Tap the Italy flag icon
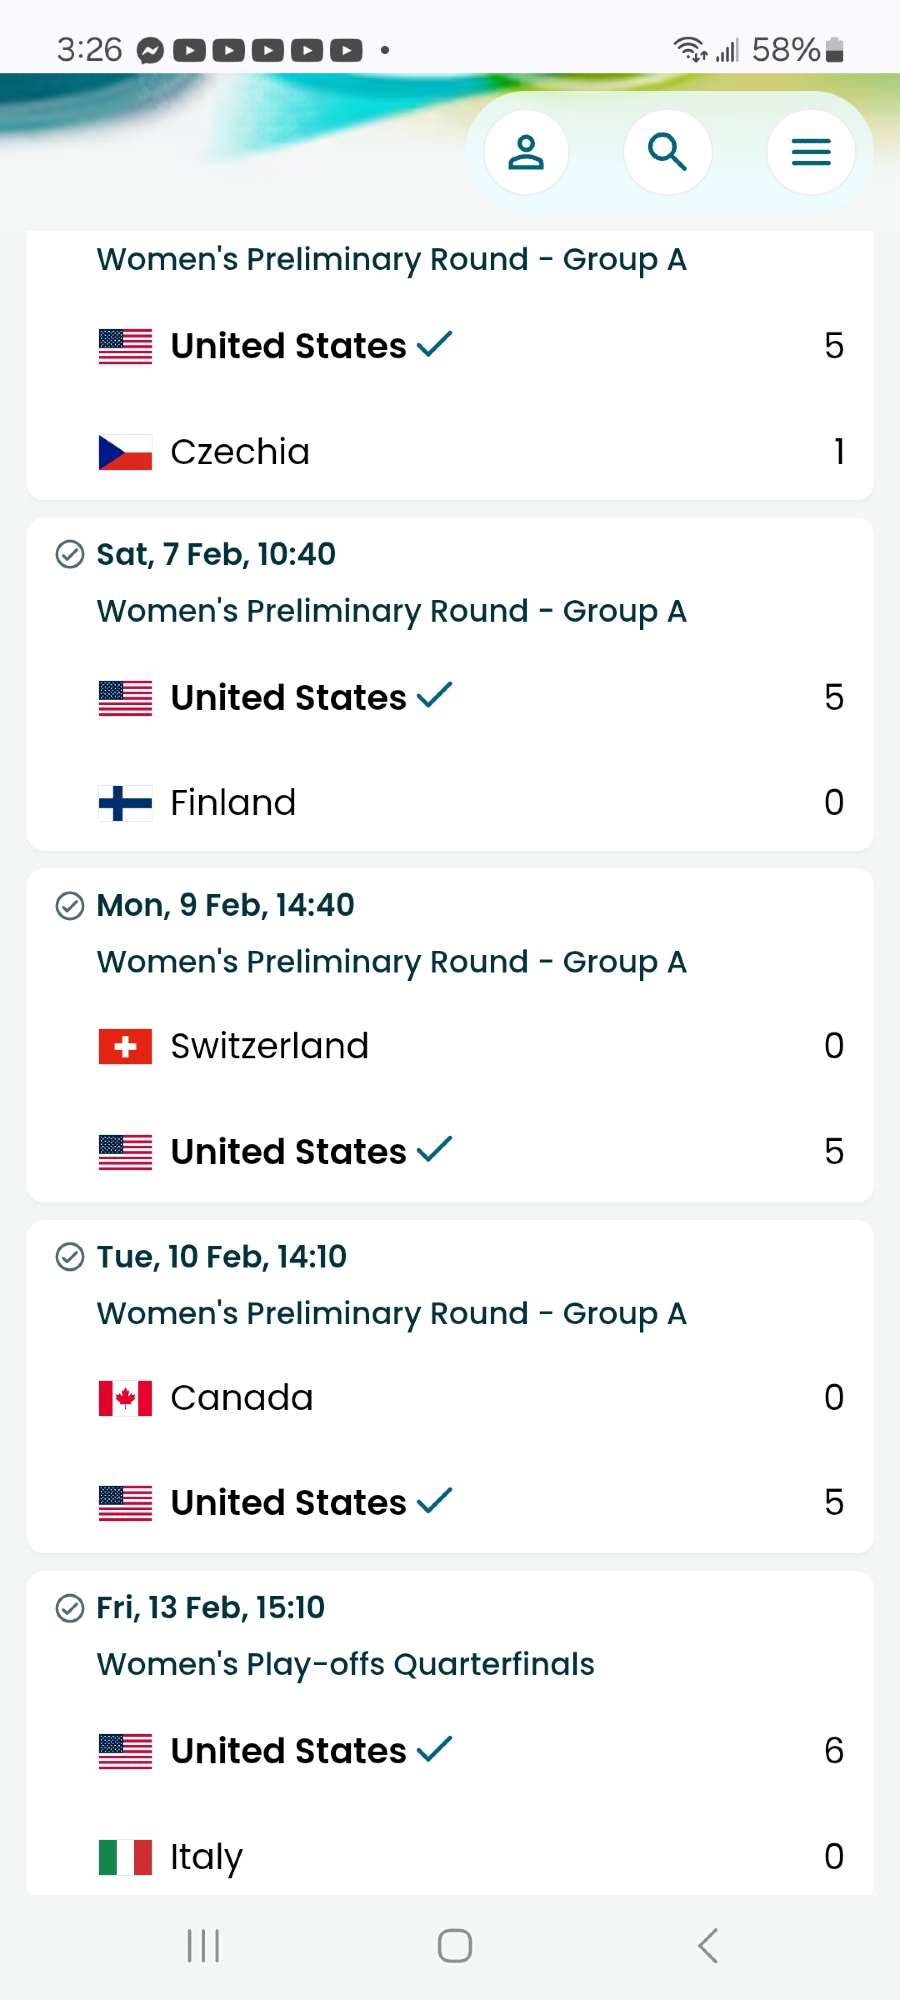Viewport: 900px width, 2000px height. click(125, 1857)
